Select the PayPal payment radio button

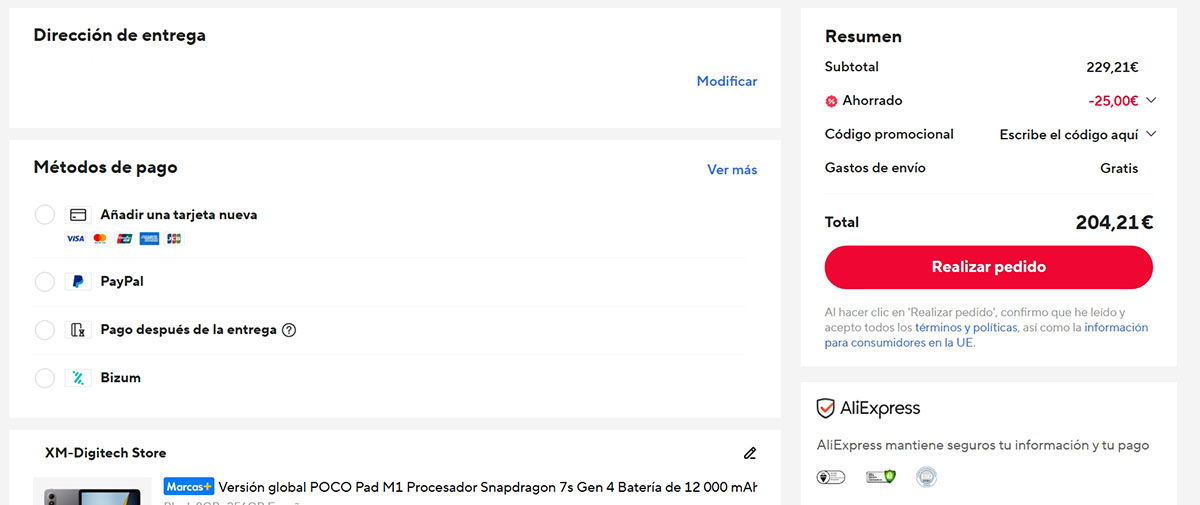point(44,282)
